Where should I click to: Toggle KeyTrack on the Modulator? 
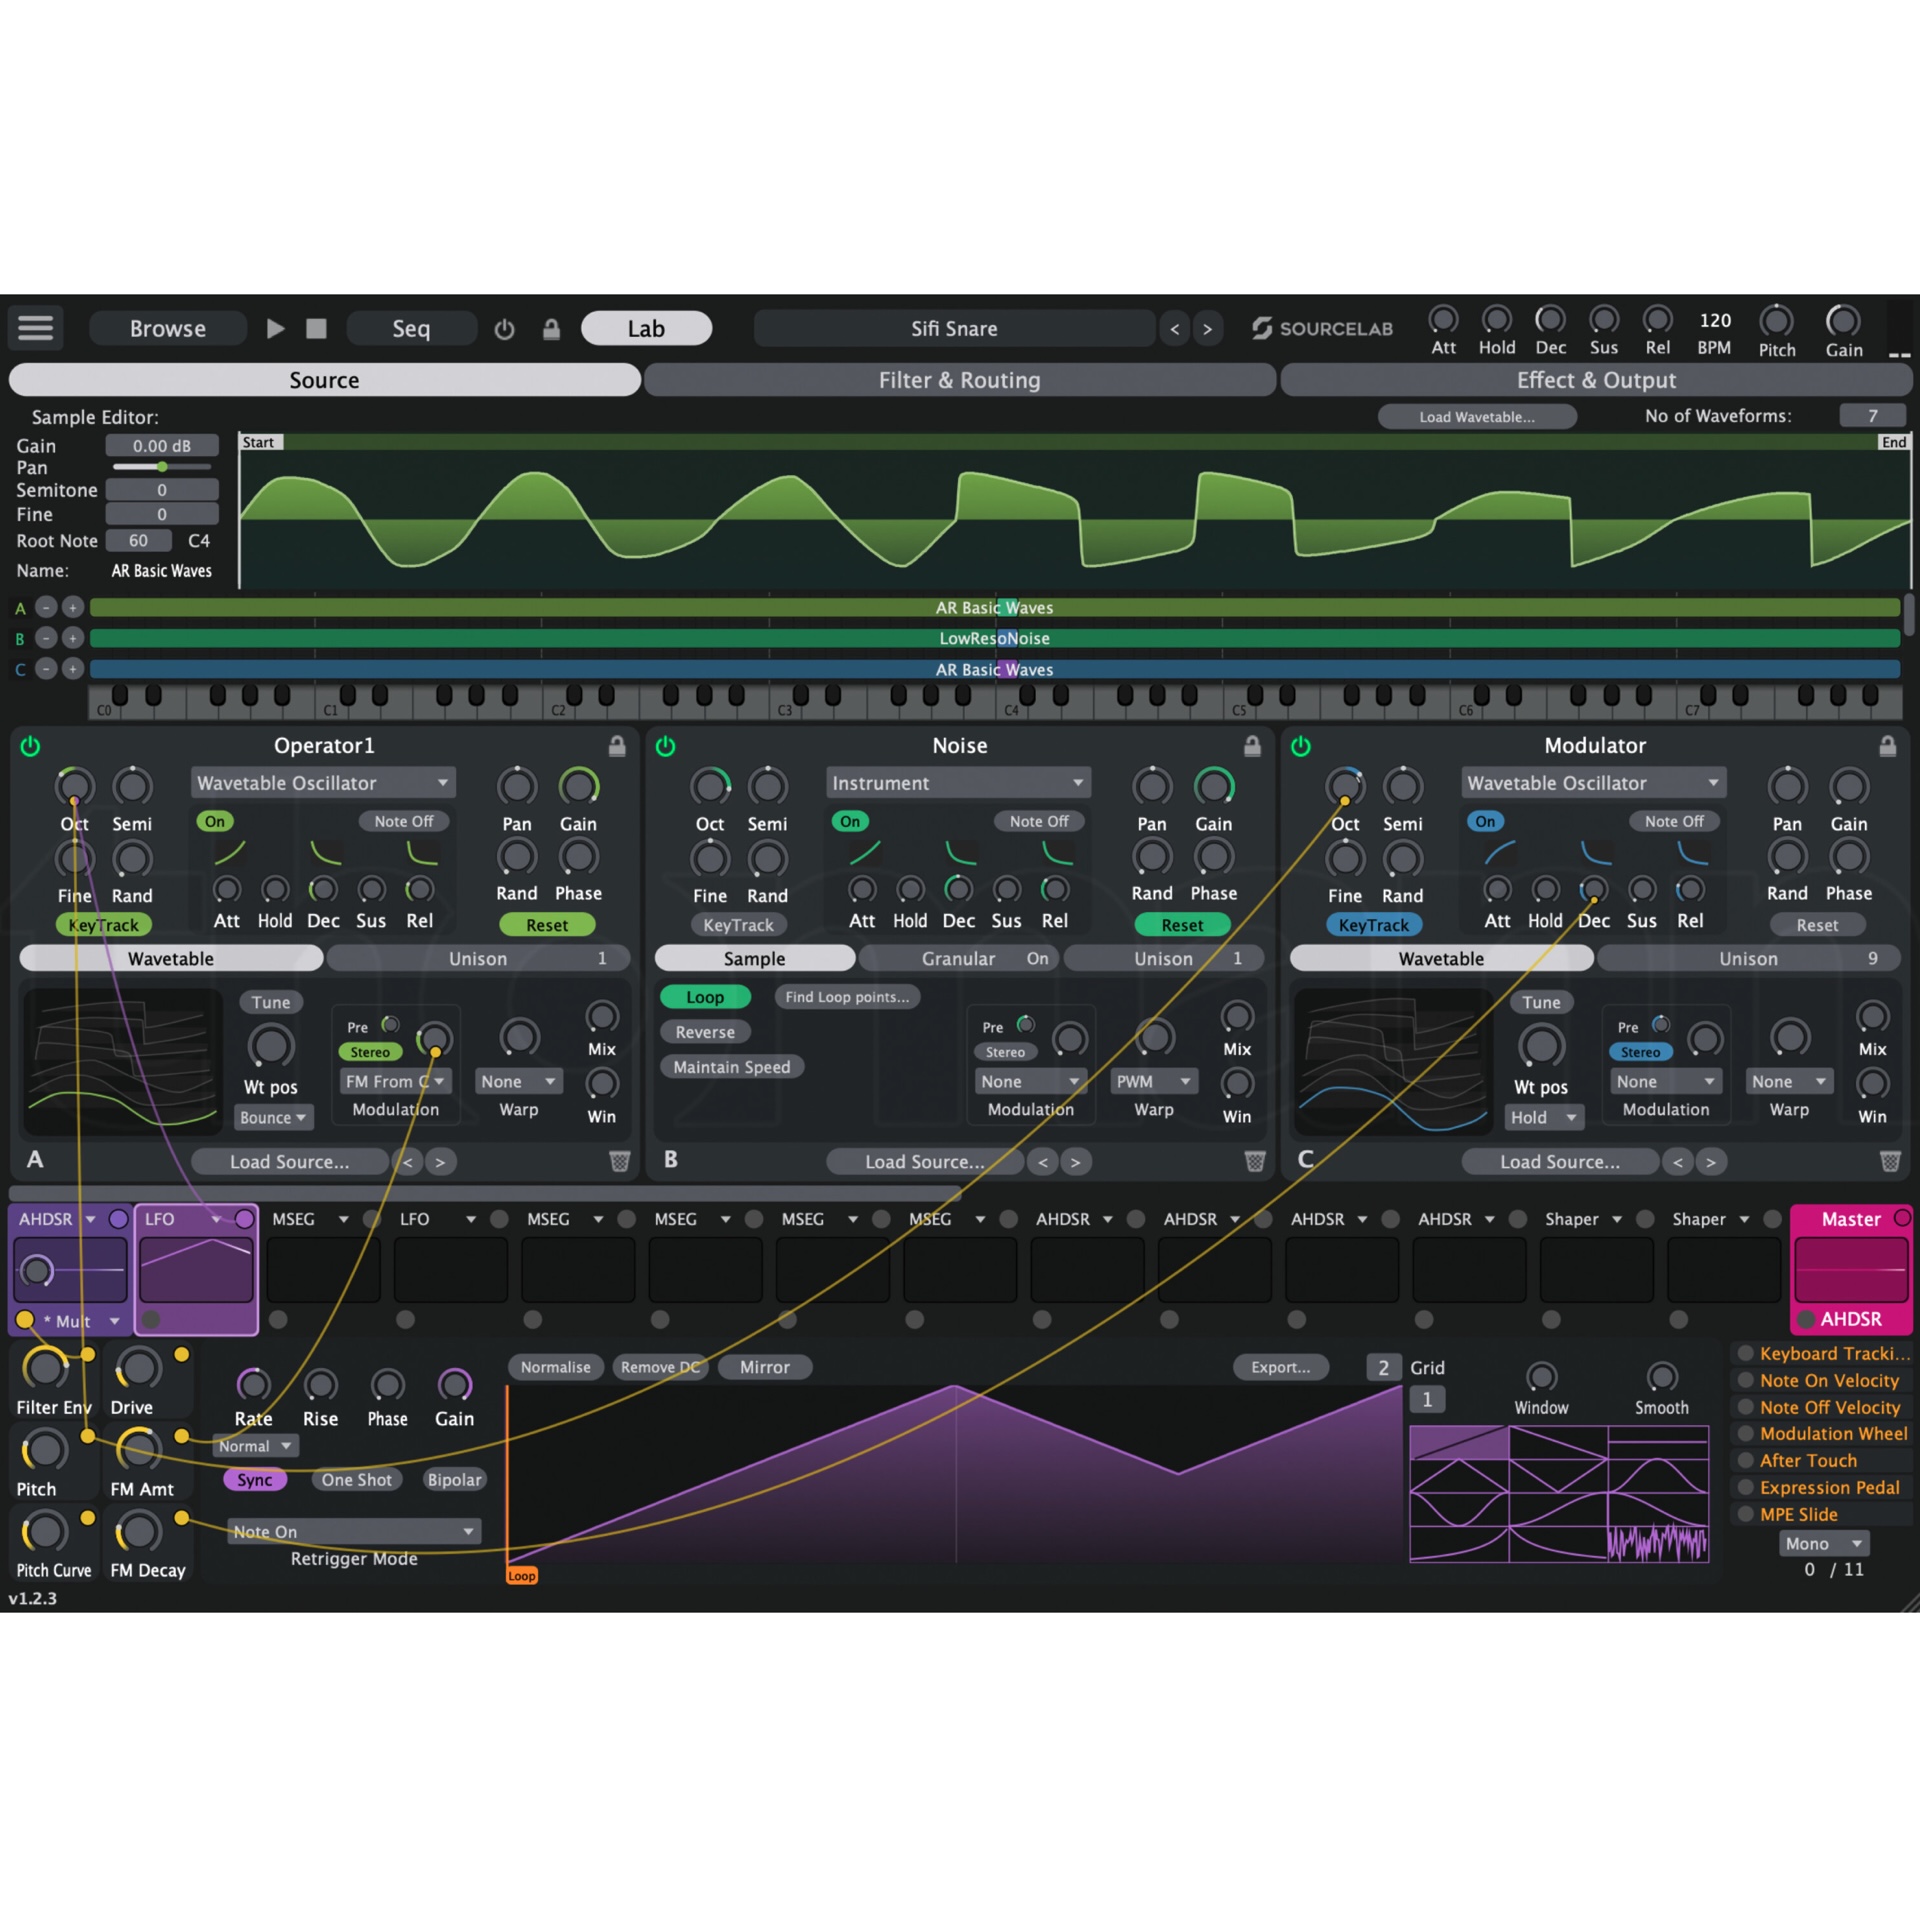(x=1374, y=924)
